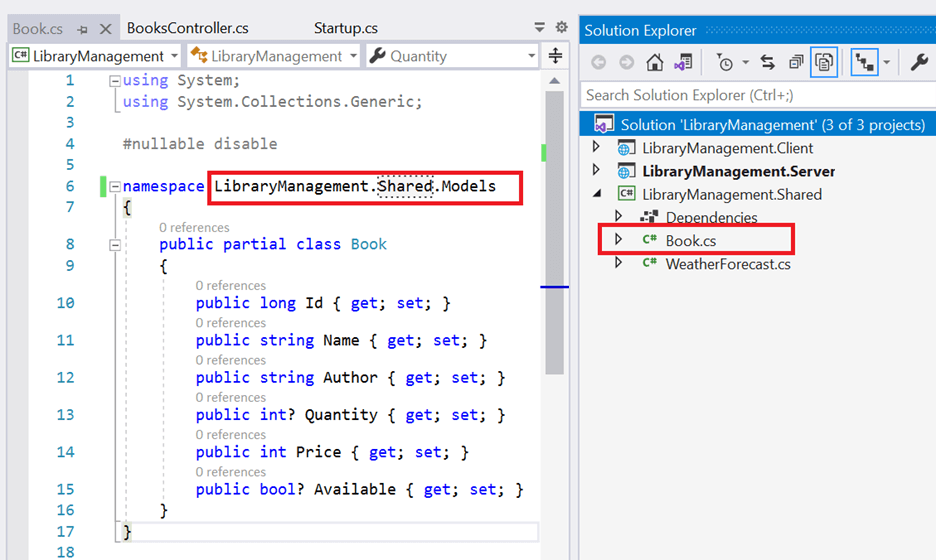Collapse the Book class code block
The height and width of the screenshot is (560, 936).
[115, 244]
